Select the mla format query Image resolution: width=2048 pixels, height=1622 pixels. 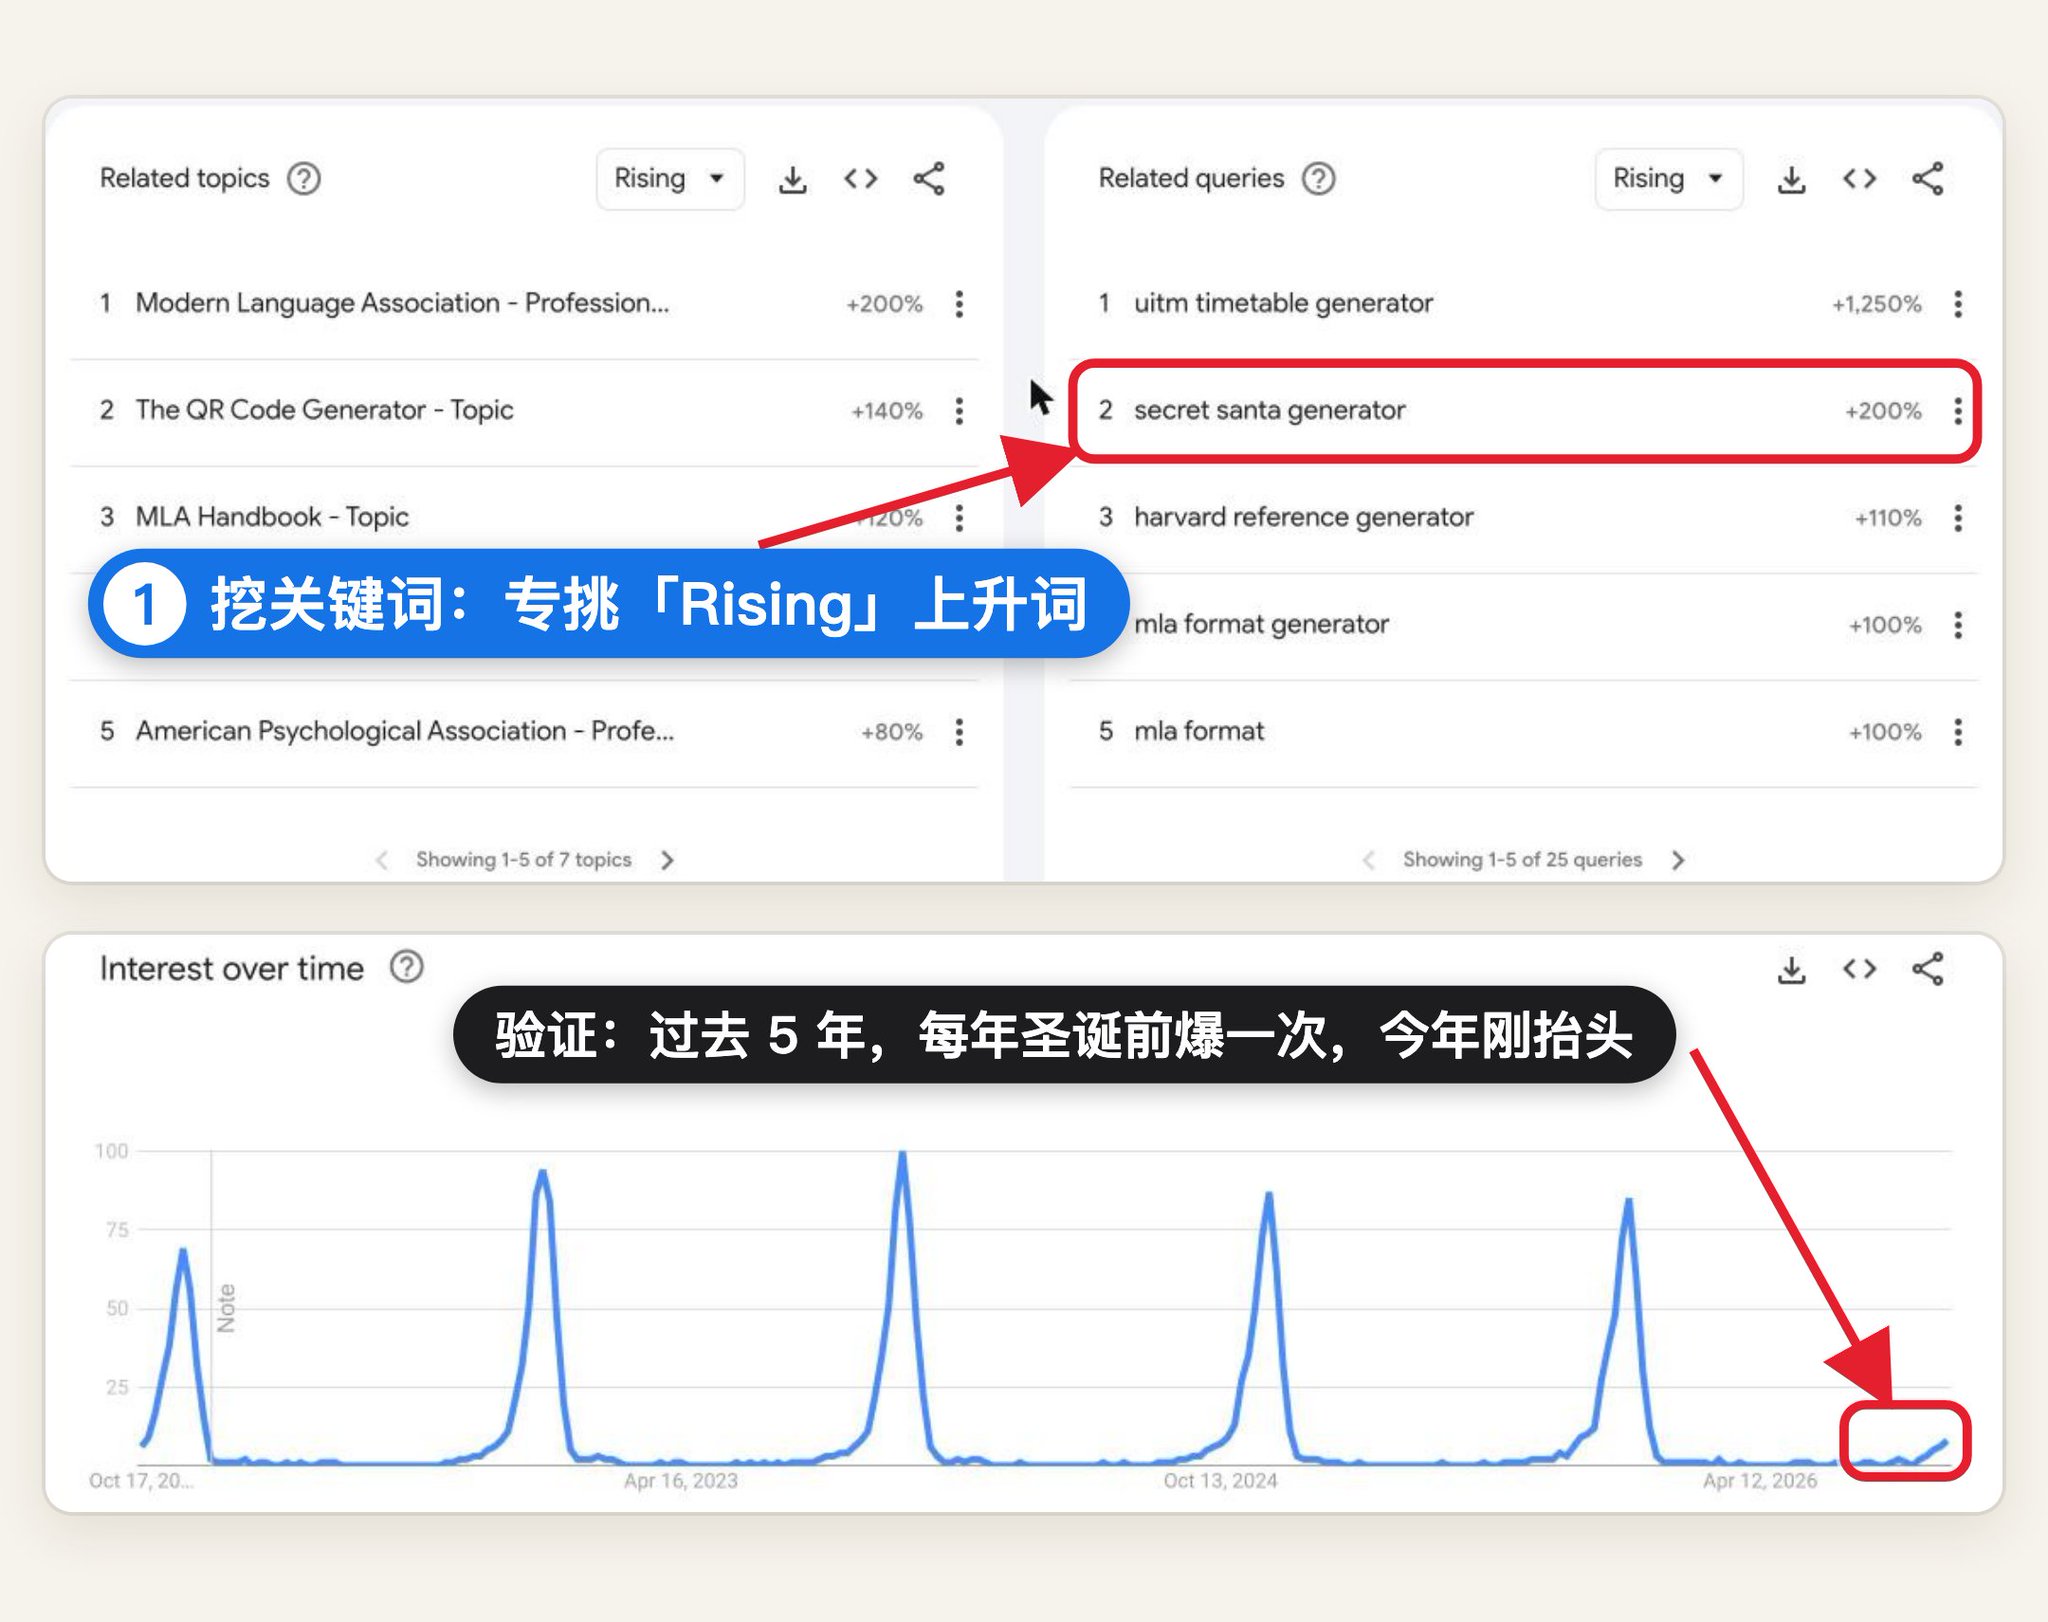tap(1199, 731)
